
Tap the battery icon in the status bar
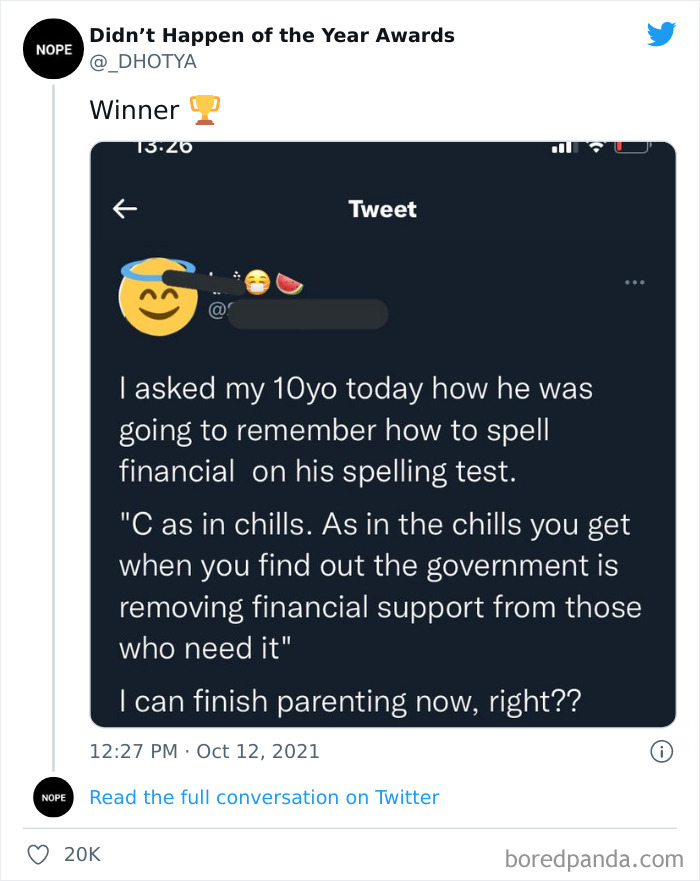[x=633, y=147]
